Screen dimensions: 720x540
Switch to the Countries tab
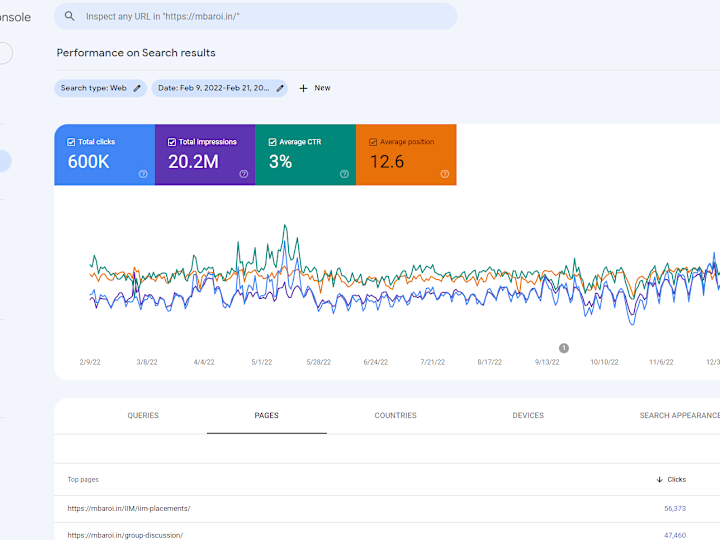395,416
